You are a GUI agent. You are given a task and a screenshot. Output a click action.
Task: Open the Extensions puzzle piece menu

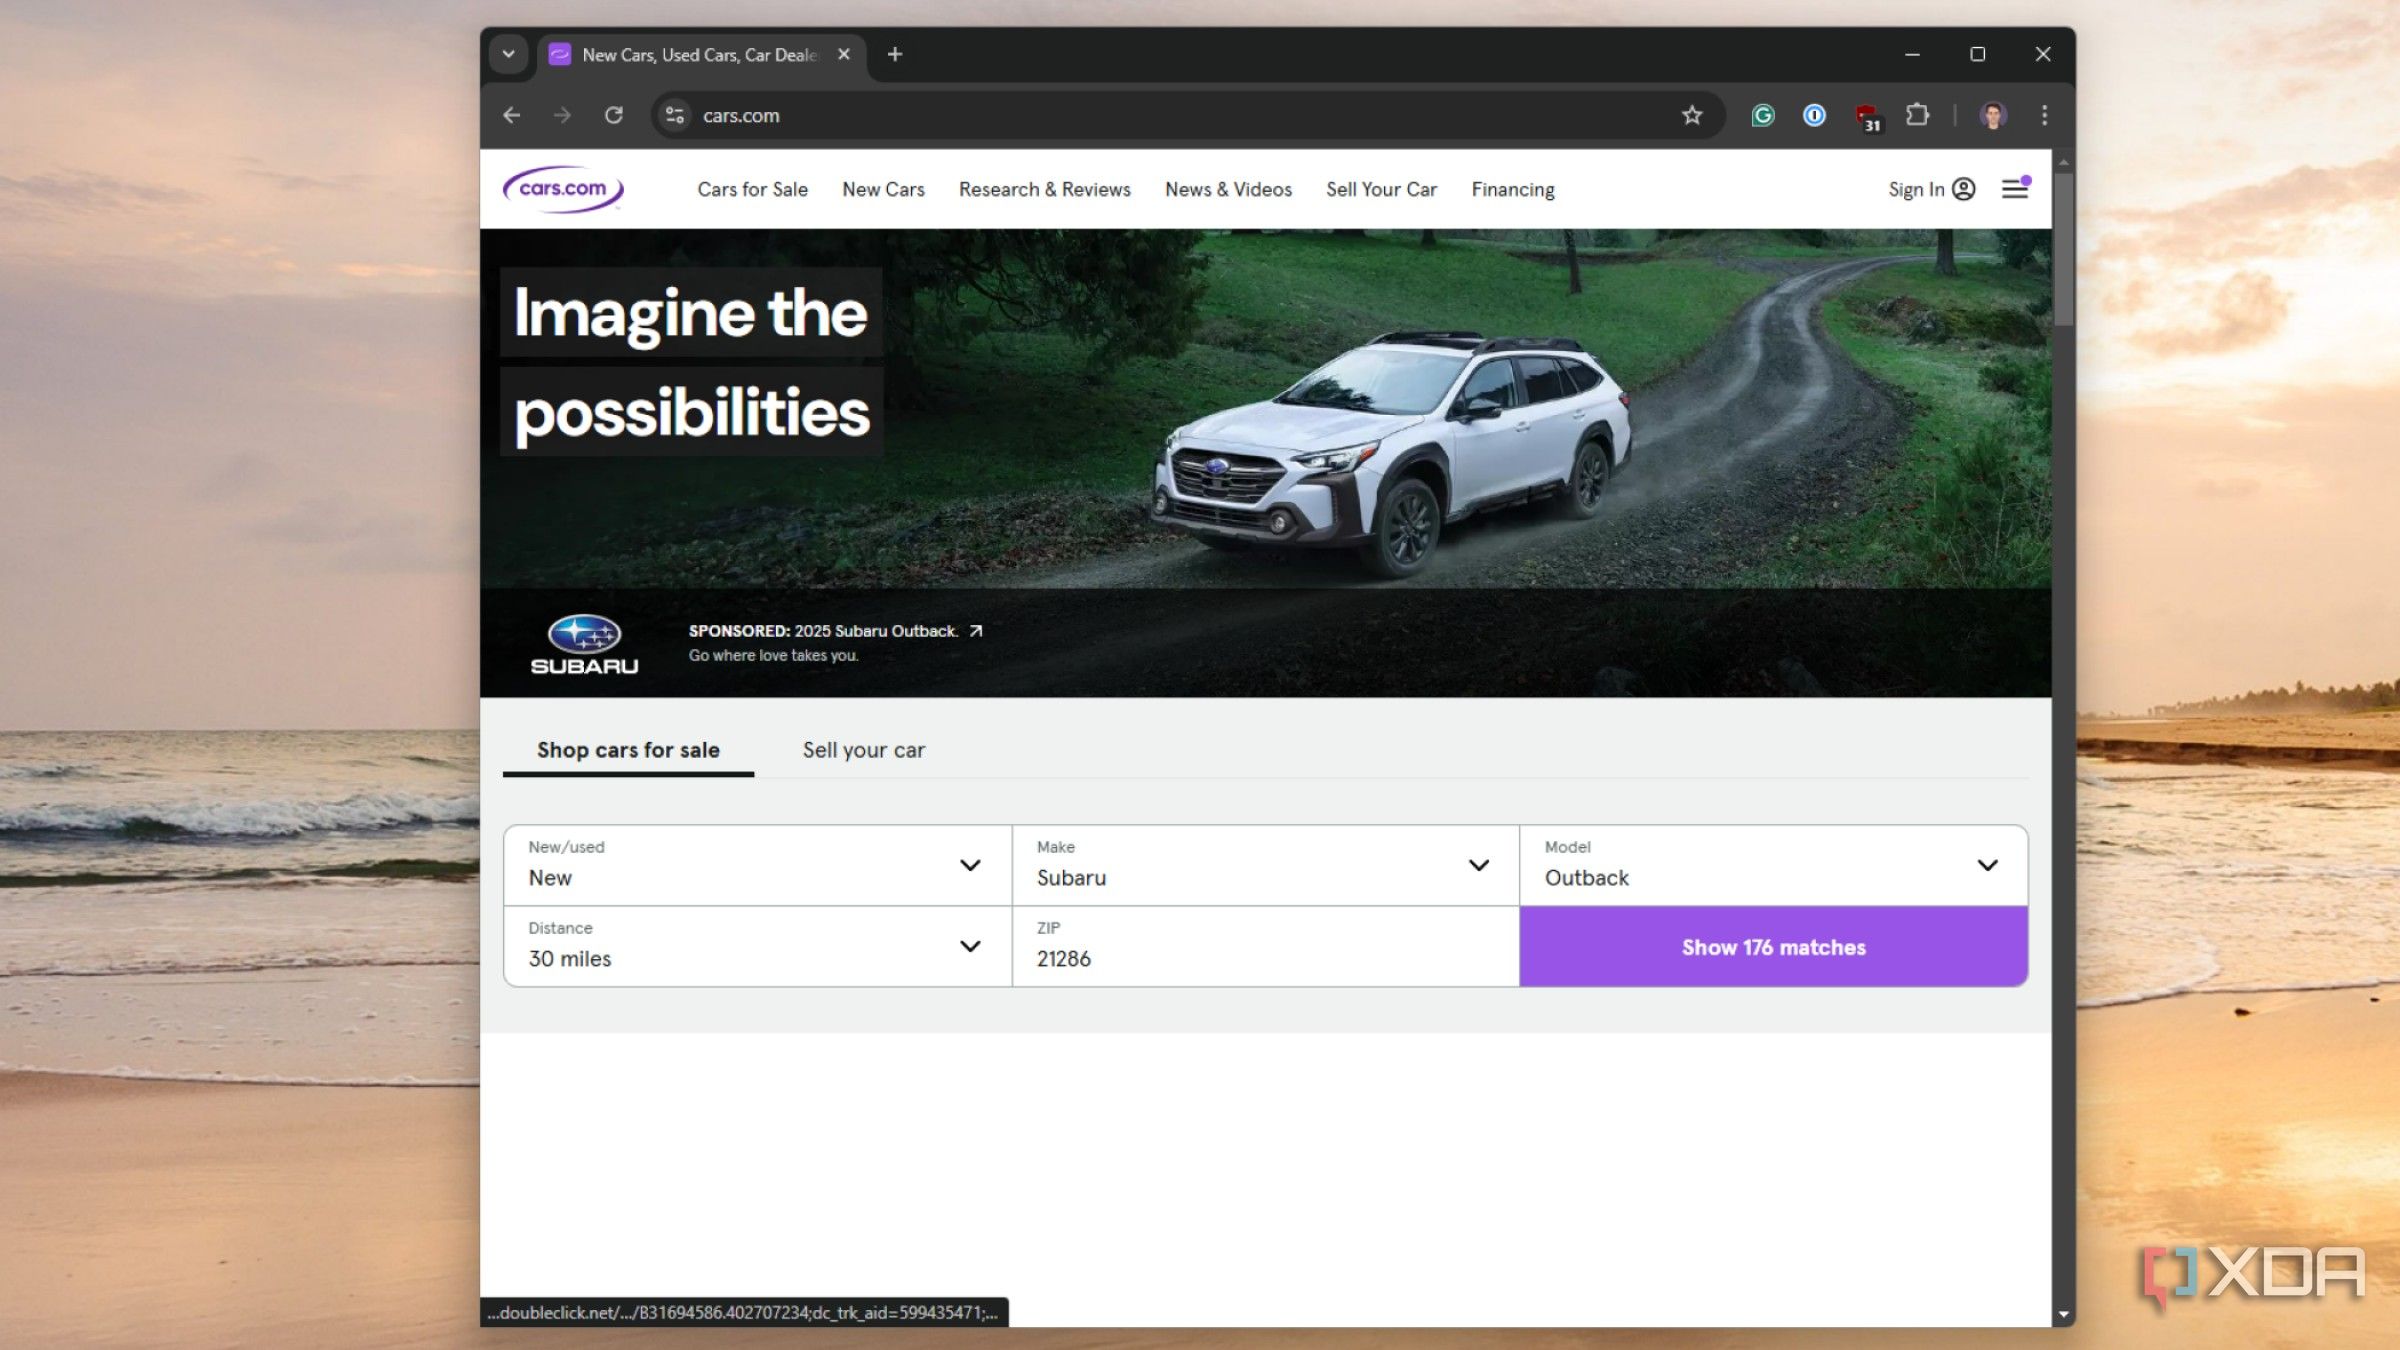1917,115
